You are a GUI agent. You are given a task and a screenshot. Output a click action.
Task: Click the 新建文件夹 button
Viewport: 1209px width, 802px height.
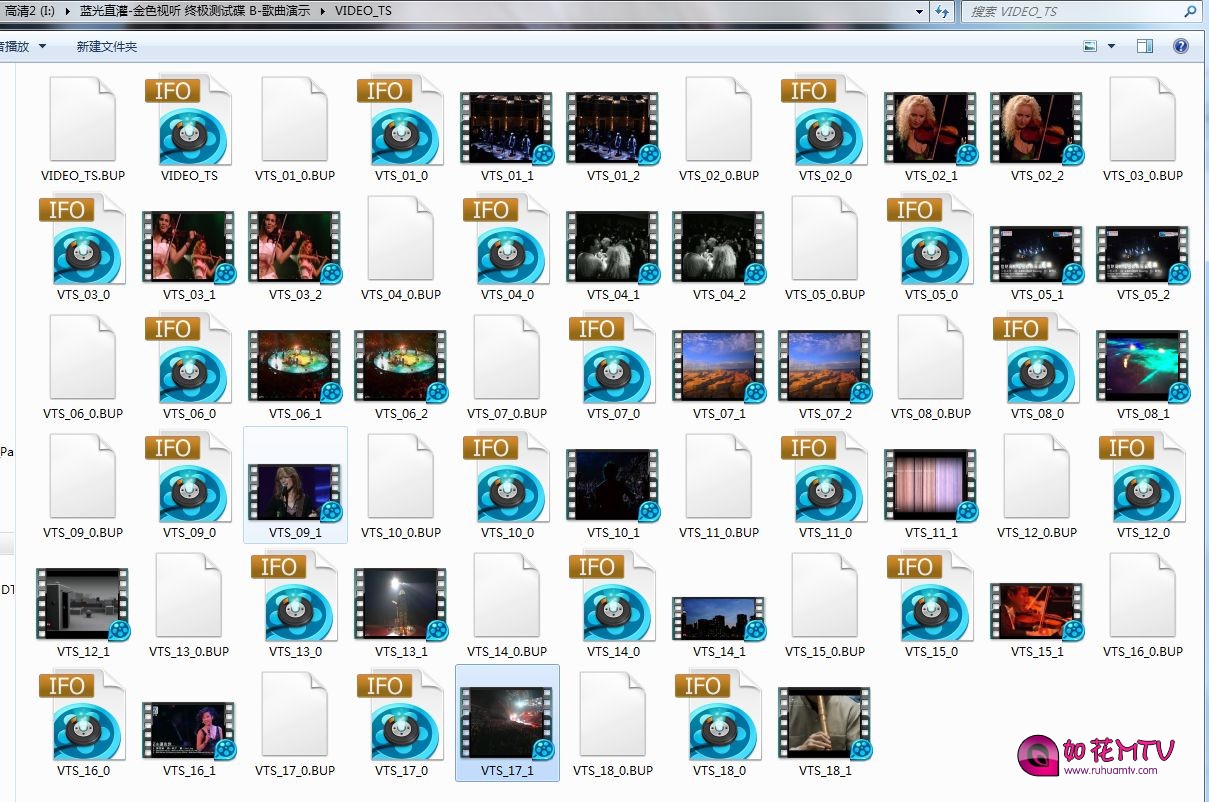[x=106, y=47]
